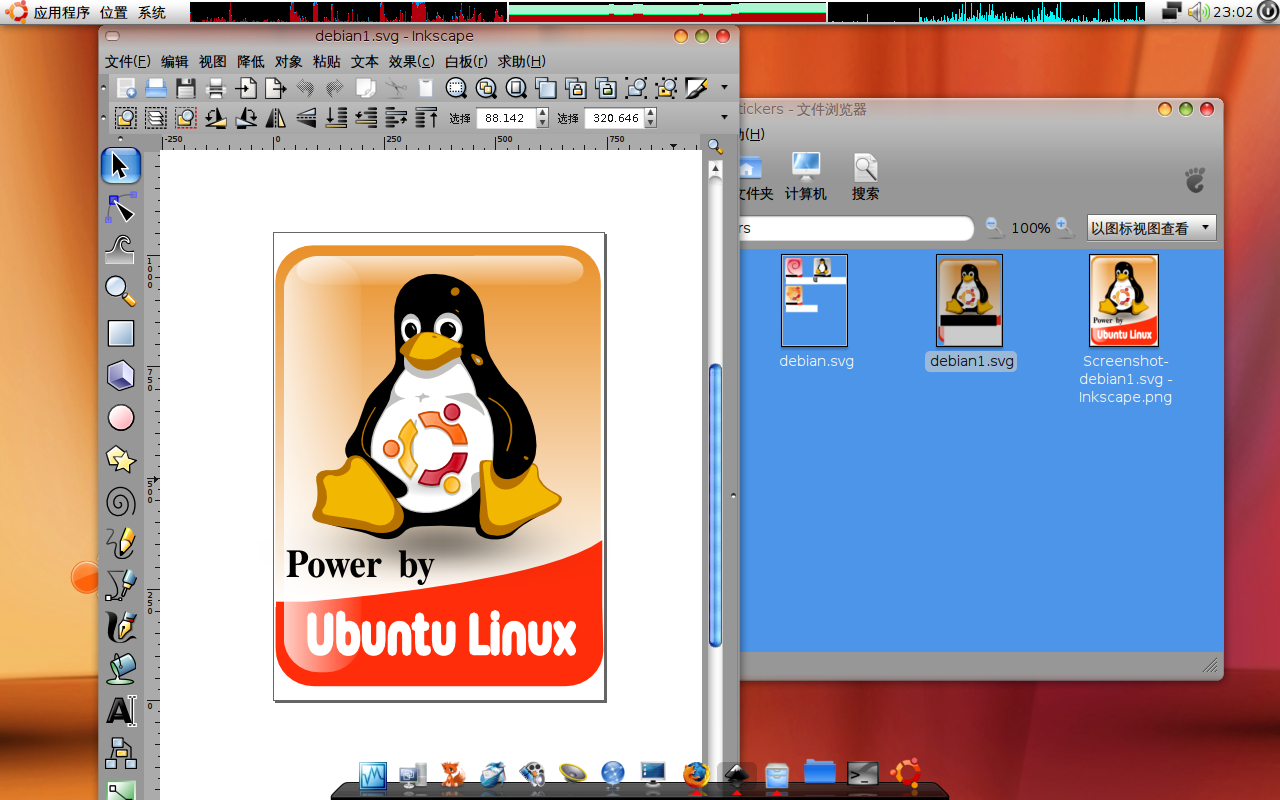Open the 求助(H) help menu
Image resolution: width=1280 pixels, height=800 pixels.
pos(522,61)
